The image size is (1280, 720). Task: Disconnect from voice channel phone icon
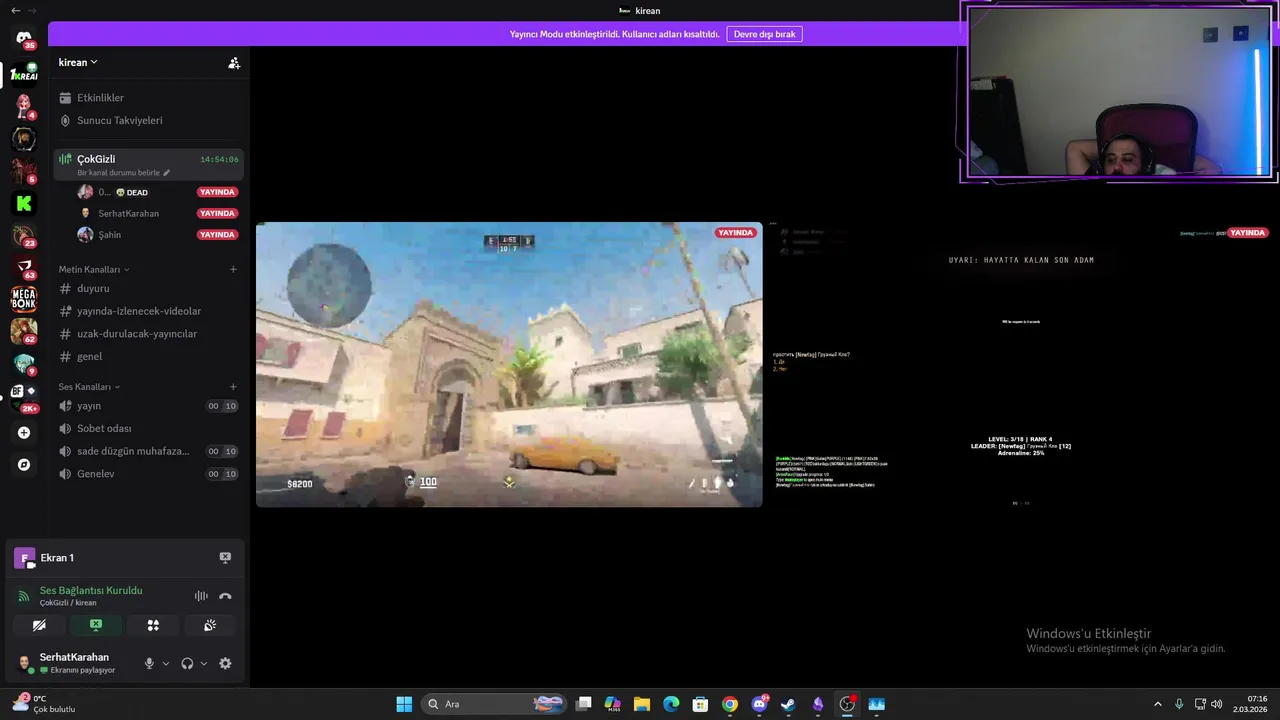225,596
